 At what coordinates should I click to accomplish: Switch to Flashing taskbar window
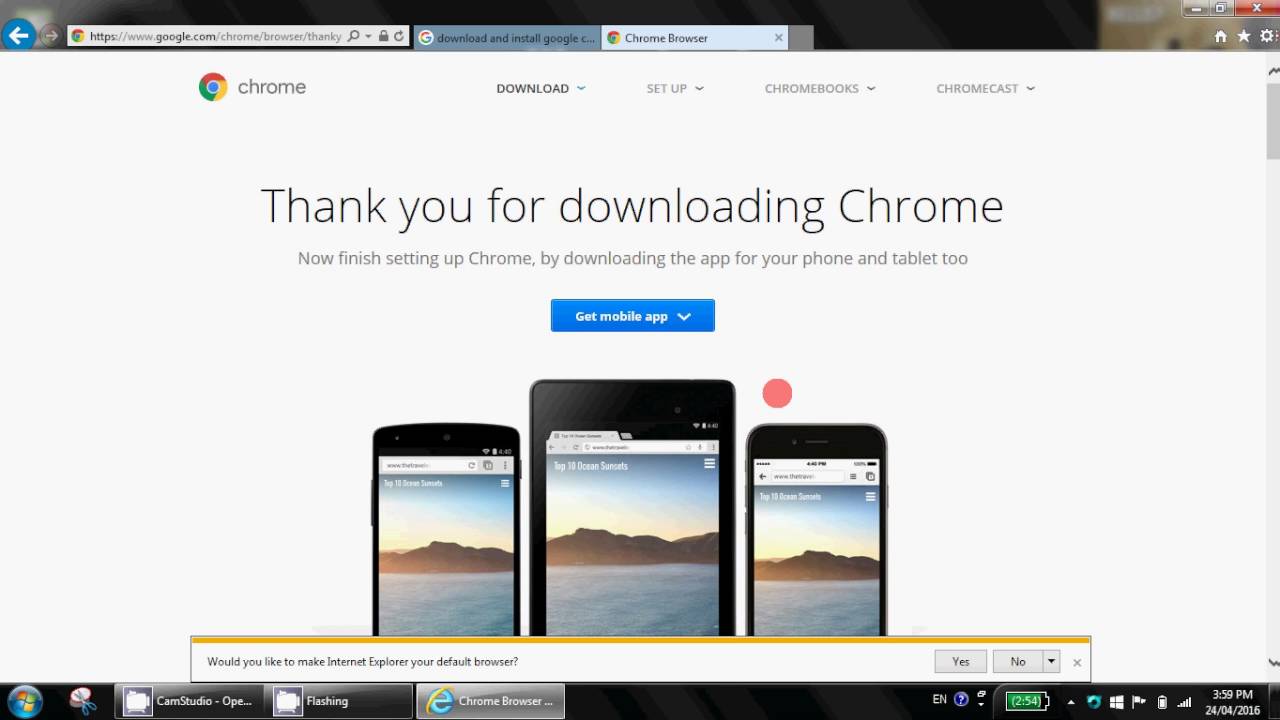click(x=340, y=701)
